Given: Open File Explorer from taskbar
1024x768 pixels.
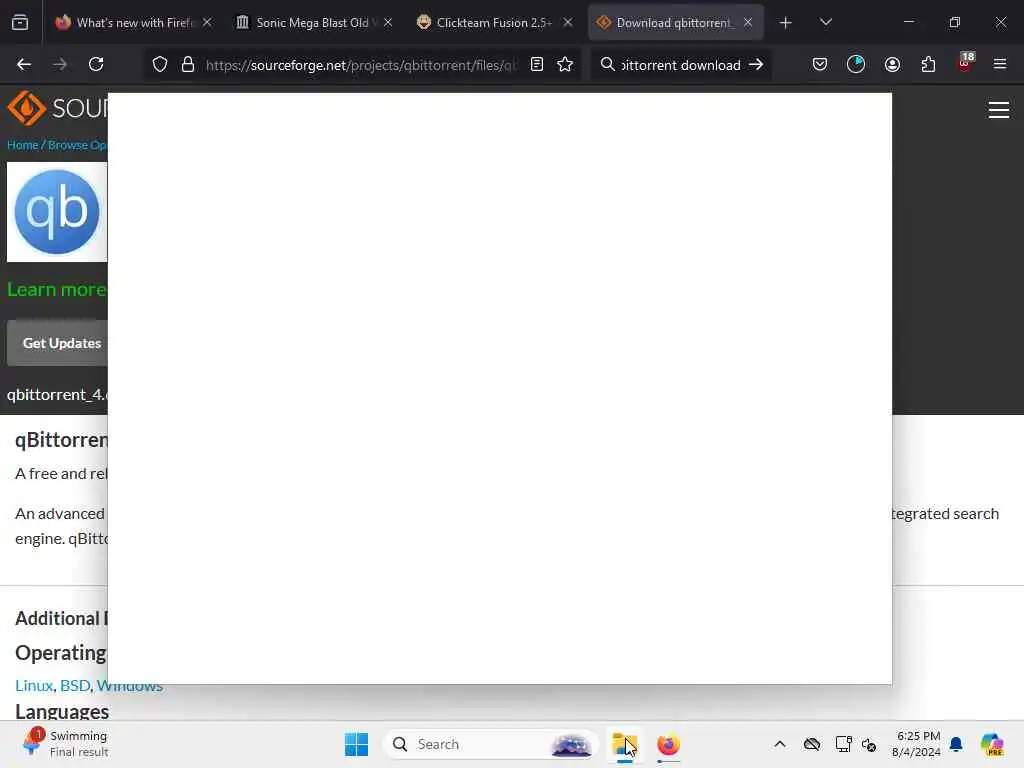Looking at the screenshot, I should pyautogui.click(x=625, y=744).
